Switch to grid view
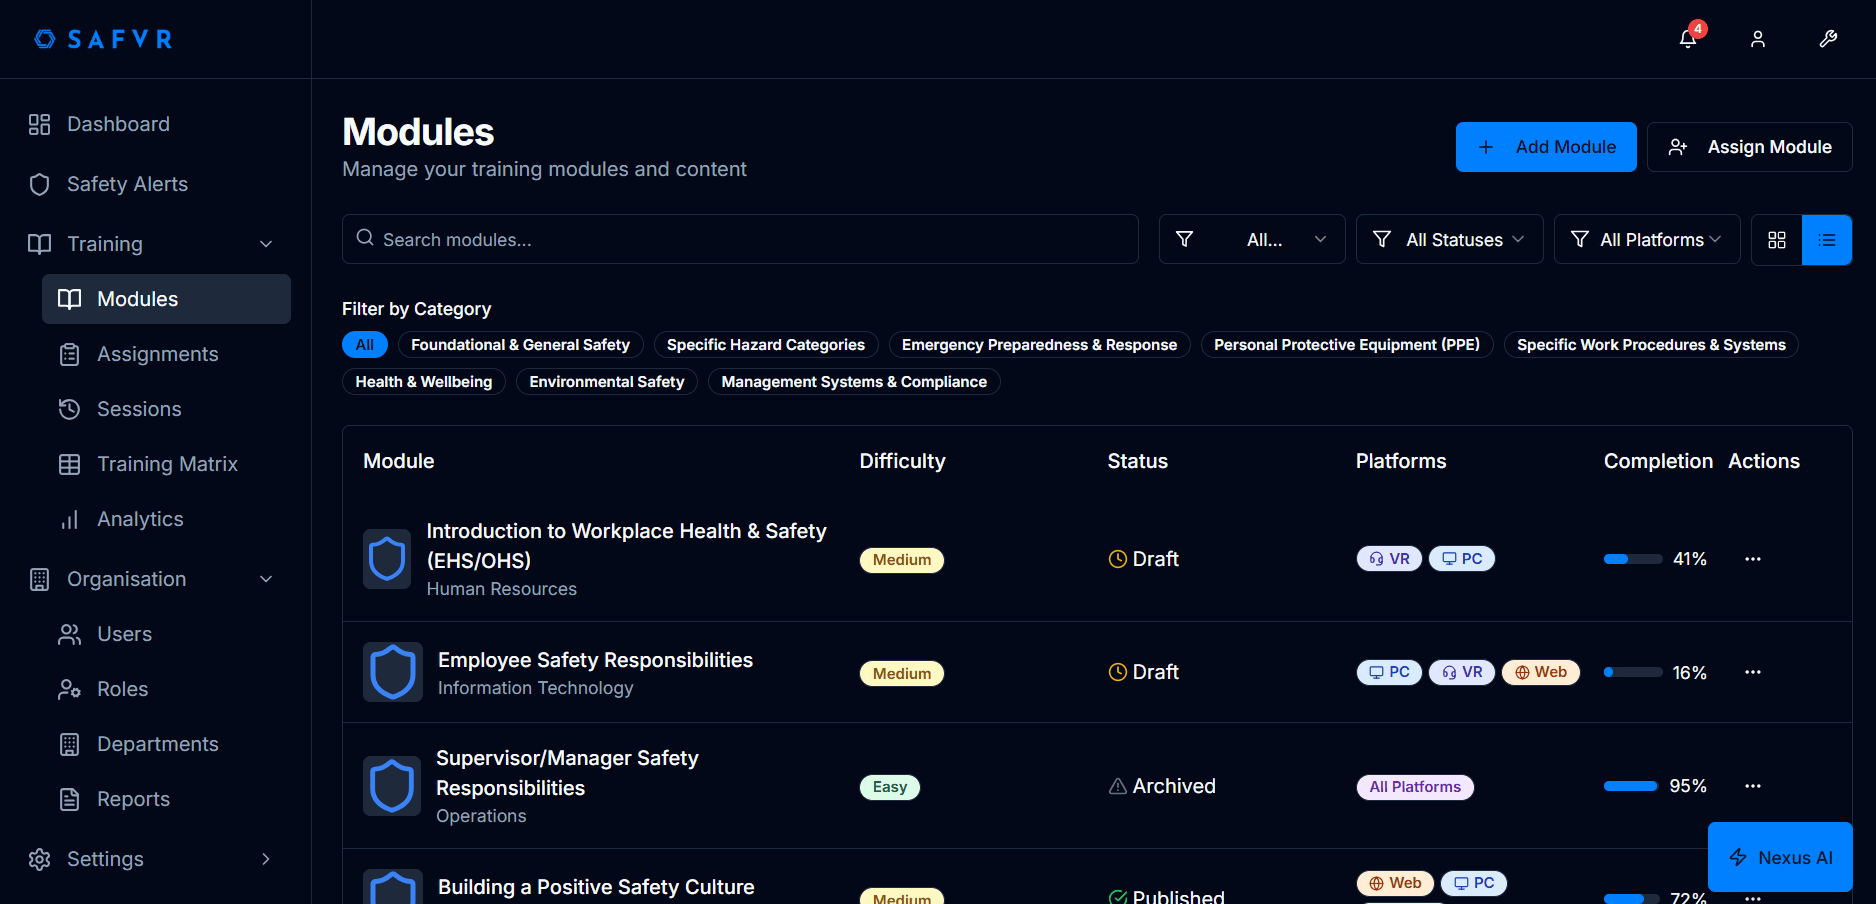The width and height of the screenshot is (1876, 904). pyautogui.click(x=1777, y=240)
